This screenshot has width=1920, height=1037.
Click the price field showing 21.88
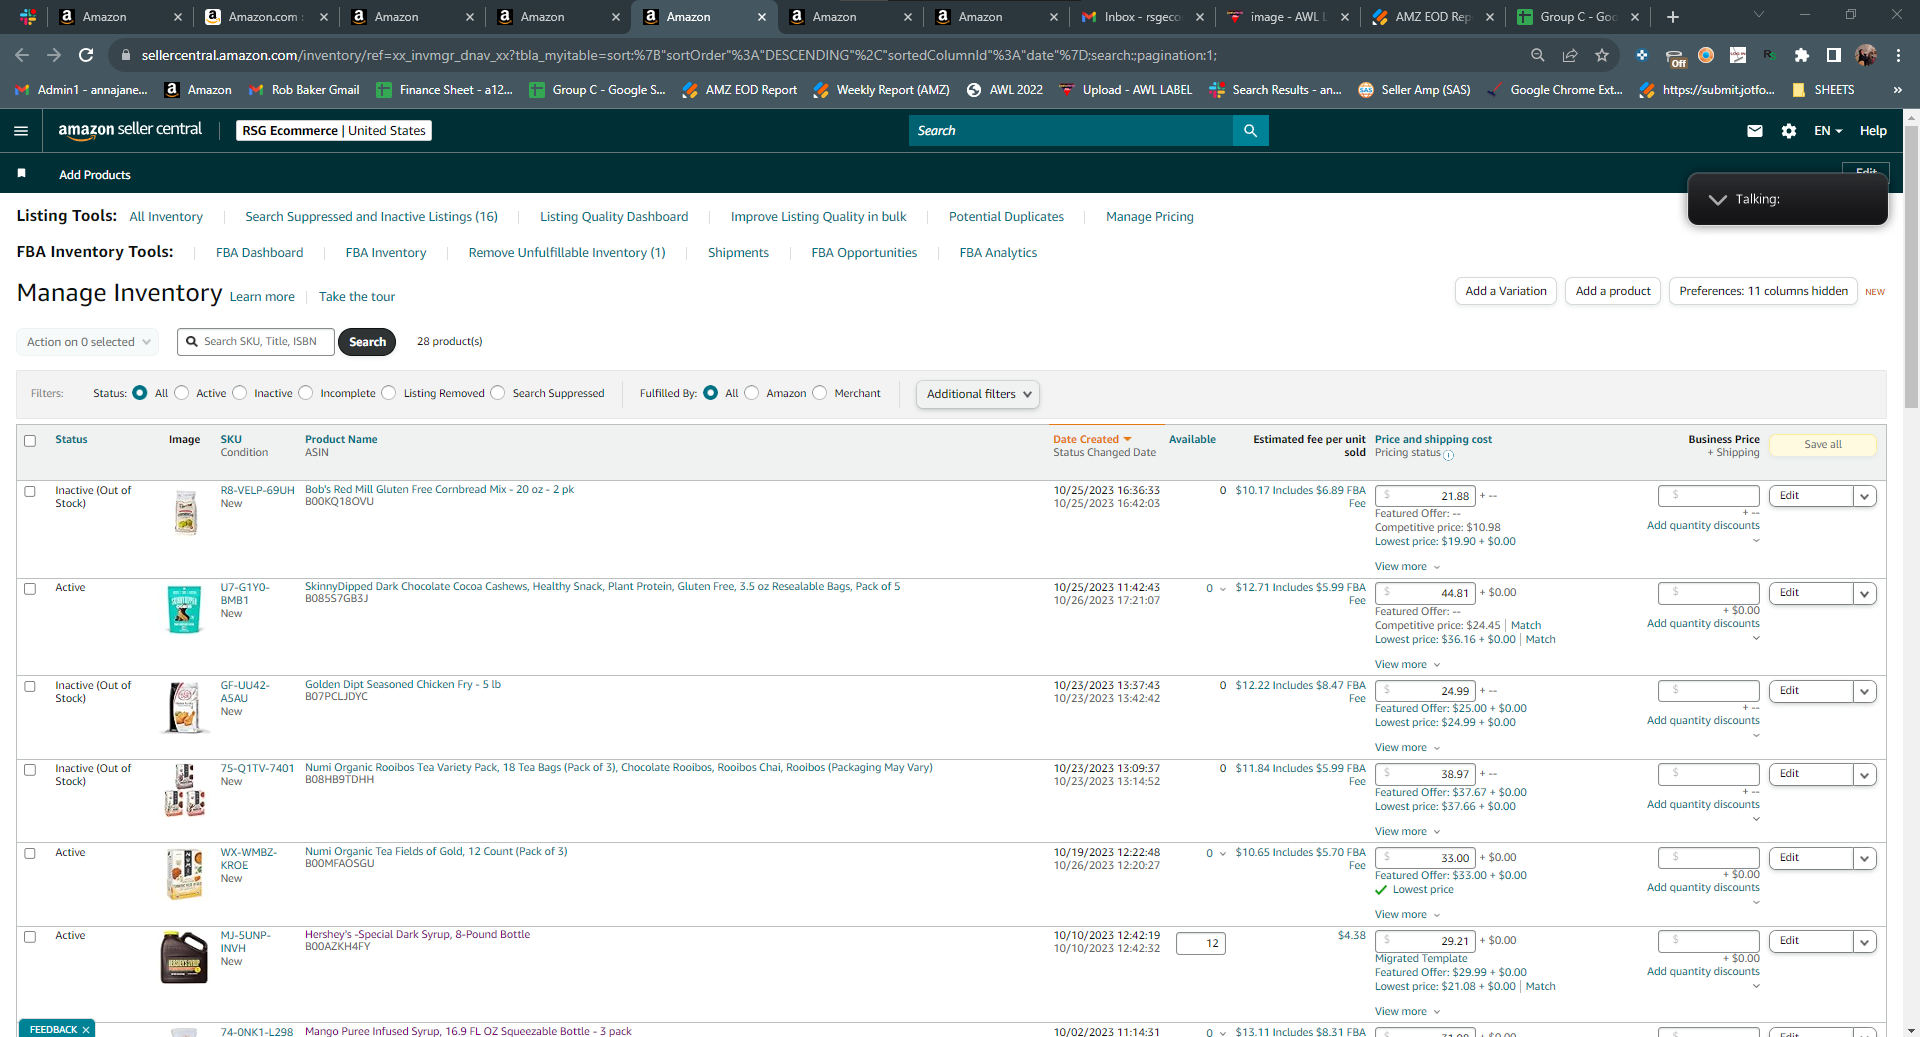pos(1425,496)
